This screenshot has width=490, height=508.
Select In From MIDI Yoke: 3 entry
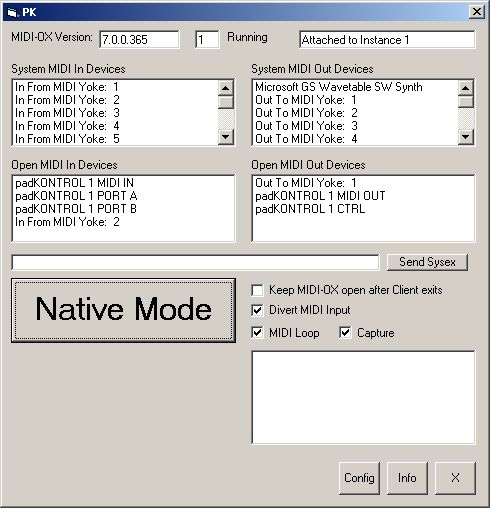click(67, 113)
